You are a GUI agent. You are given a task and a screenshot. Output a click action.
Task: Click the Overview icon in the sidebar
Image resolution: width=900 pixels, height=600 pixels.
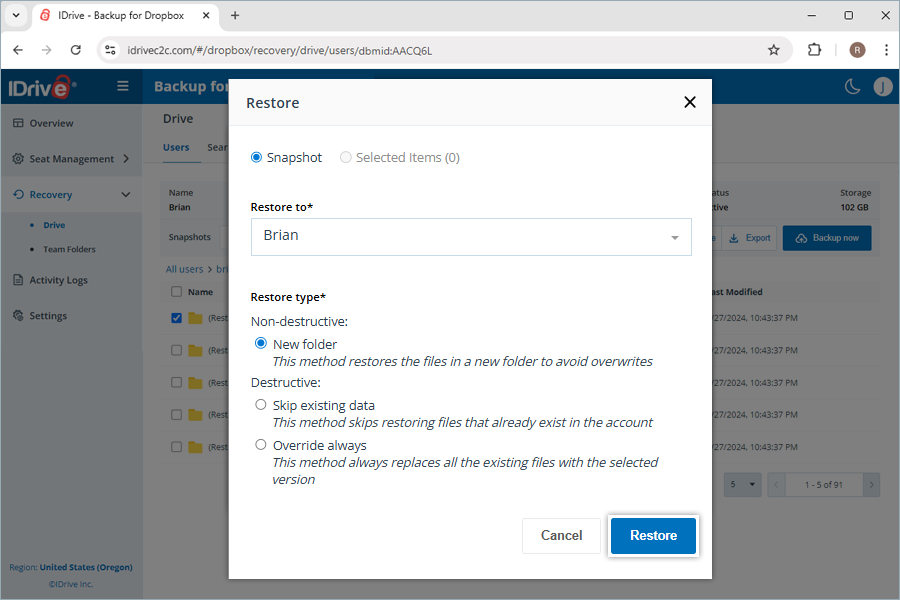tap(17, 122)
